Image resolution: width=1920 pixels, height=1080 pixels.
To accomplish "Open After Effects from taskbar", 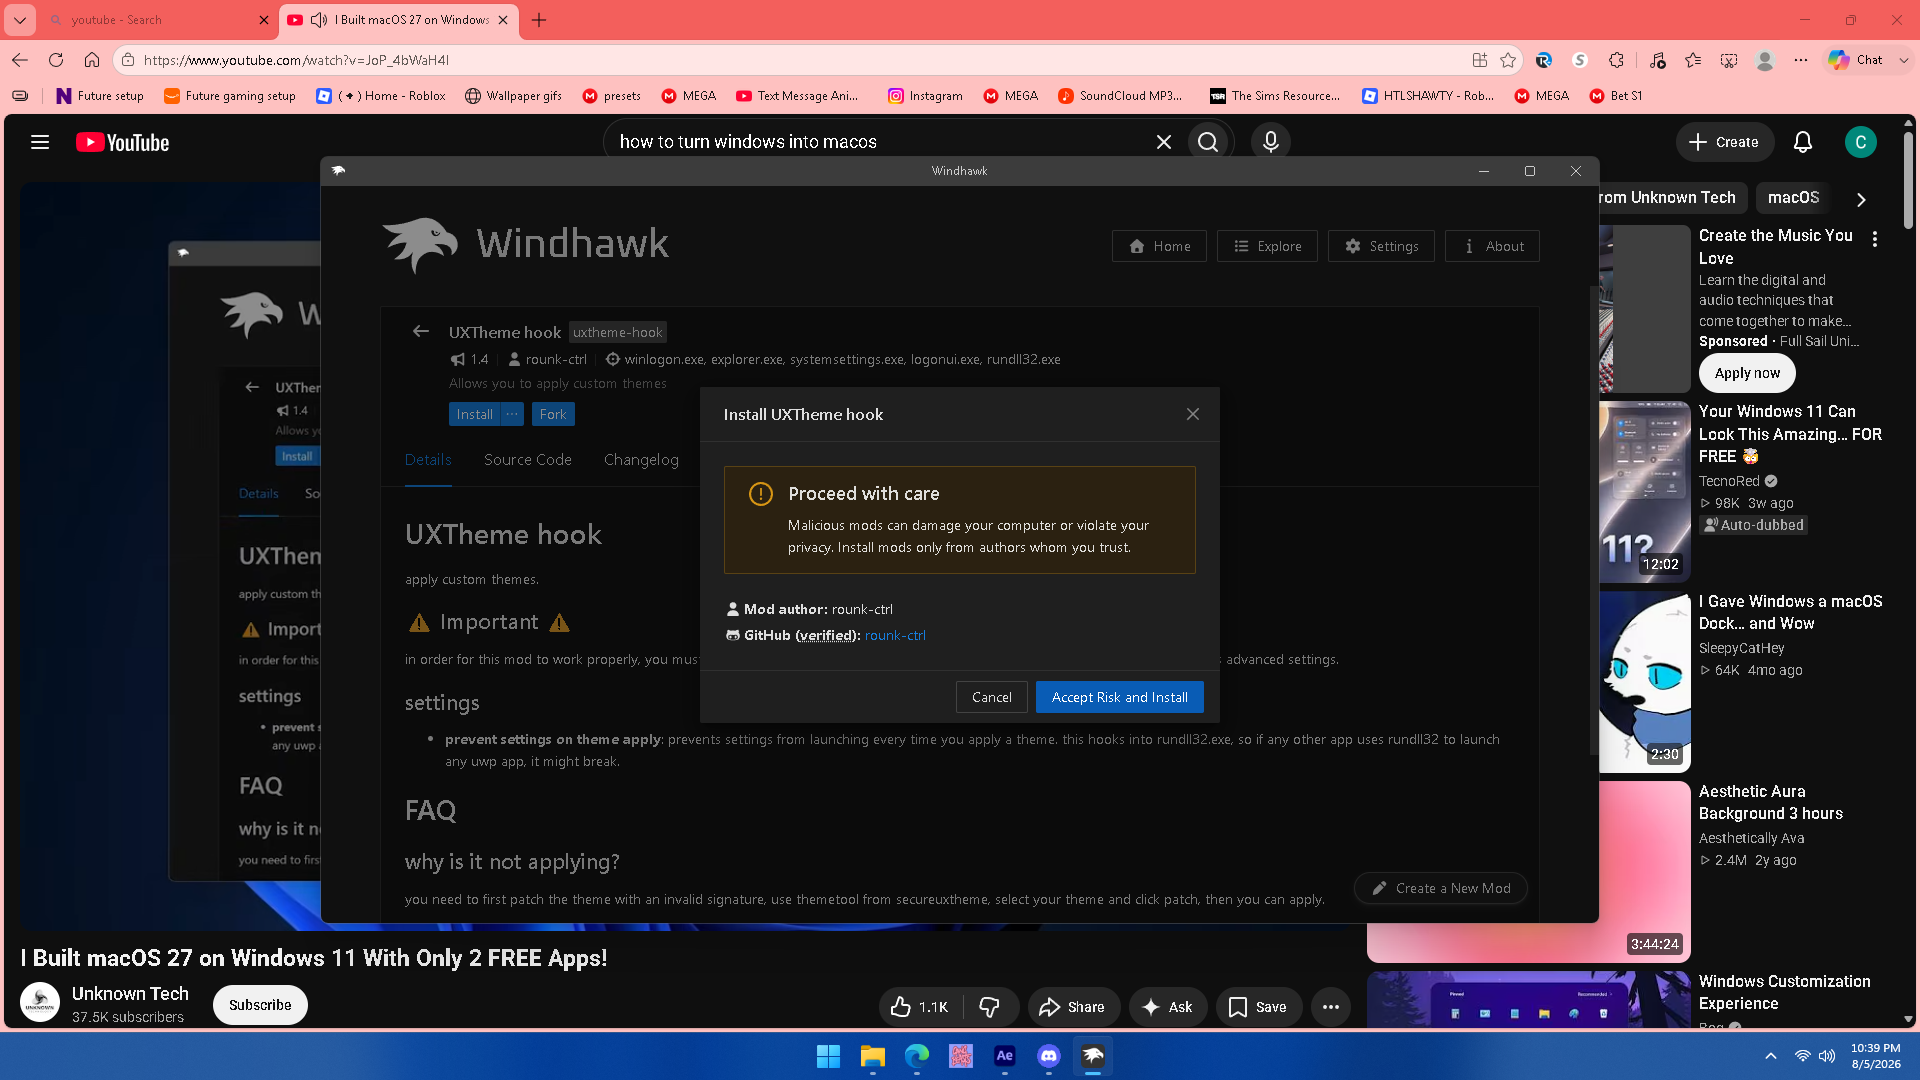I will click(1005, 1056).
